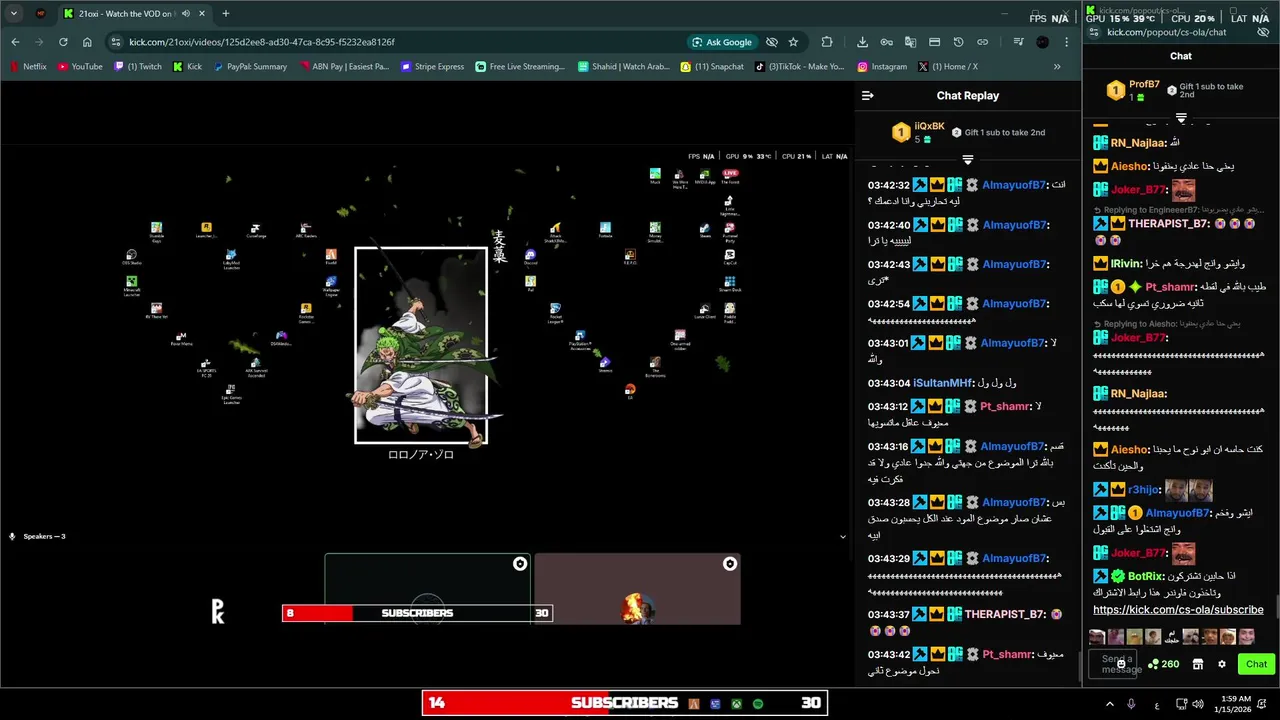
Task: Click the browser Back arrow
Action: [15, 42]
